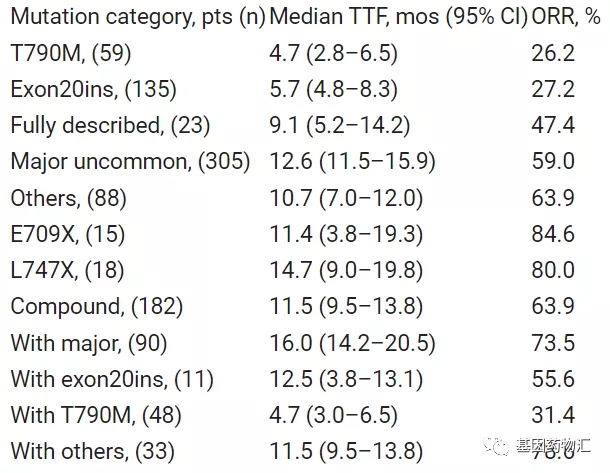Select the Exon20ins, (135) row label
The width and height of the screenshot is (610, 473).
tap(93, 90)
